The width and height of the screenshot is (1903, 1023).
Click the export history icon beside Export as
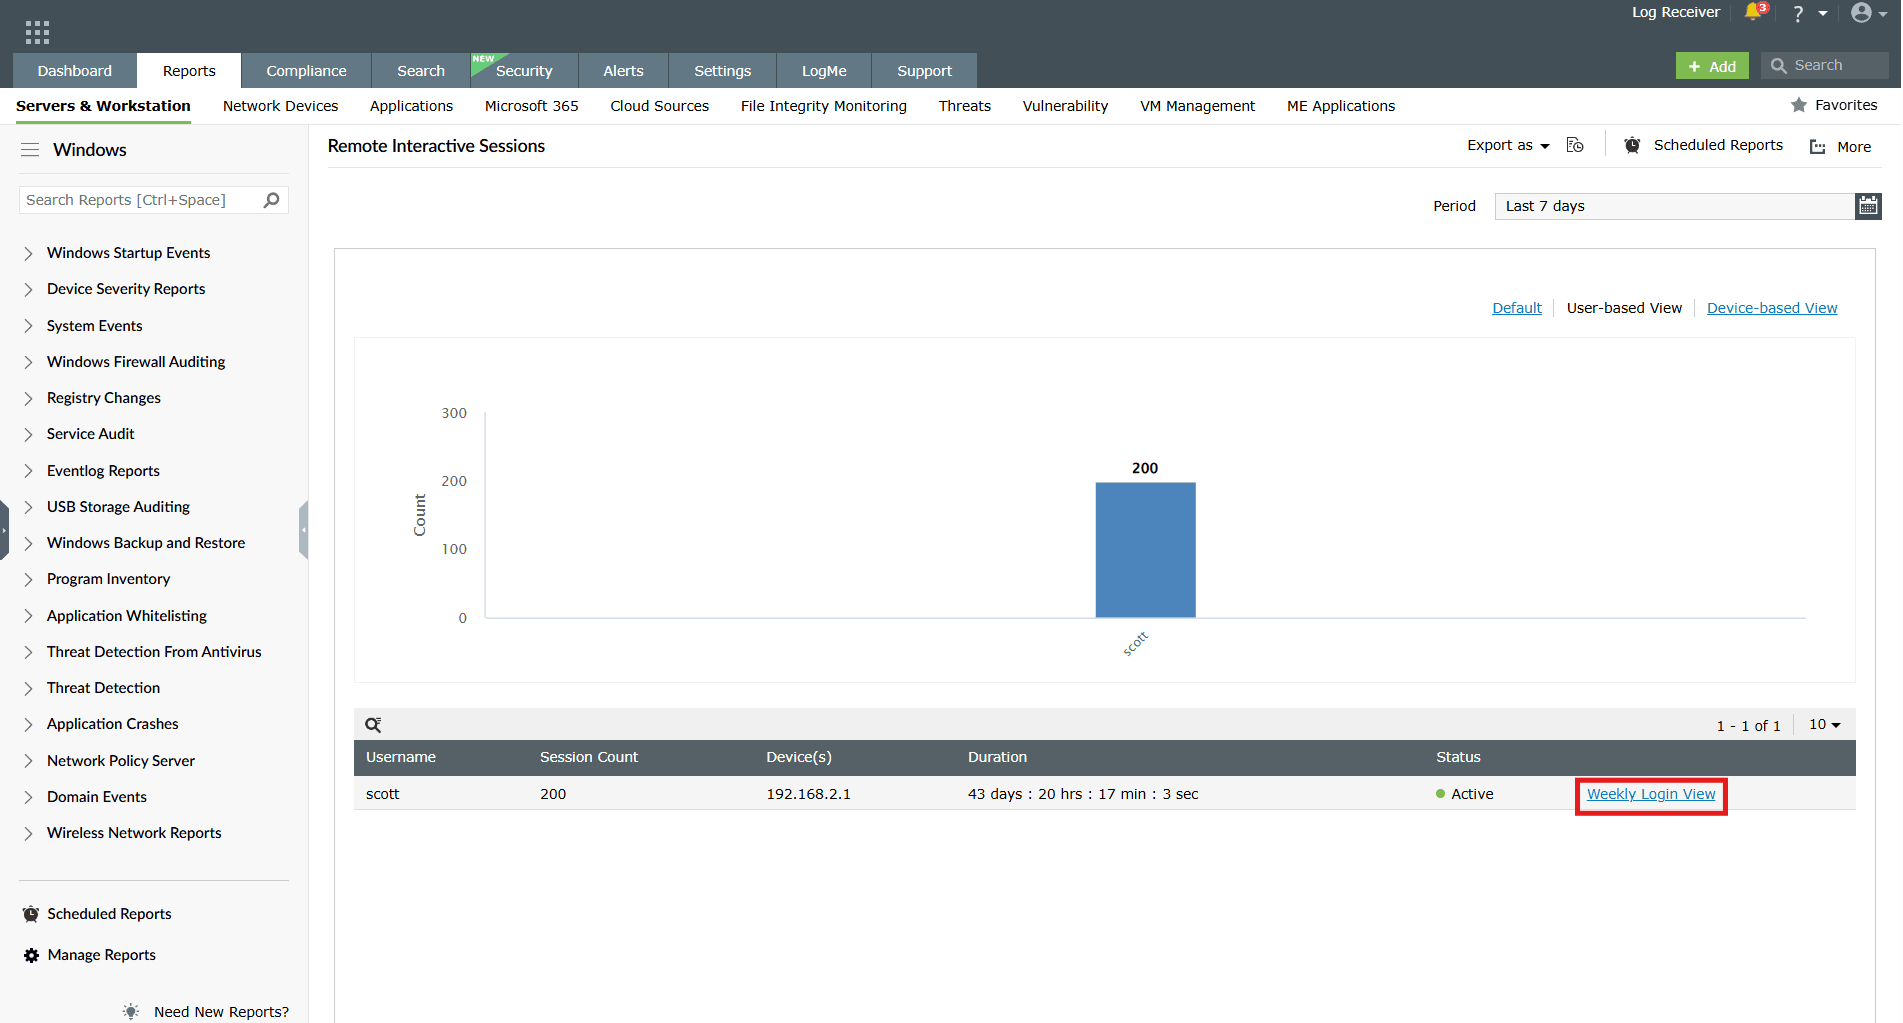click(x=1575, y=145)
